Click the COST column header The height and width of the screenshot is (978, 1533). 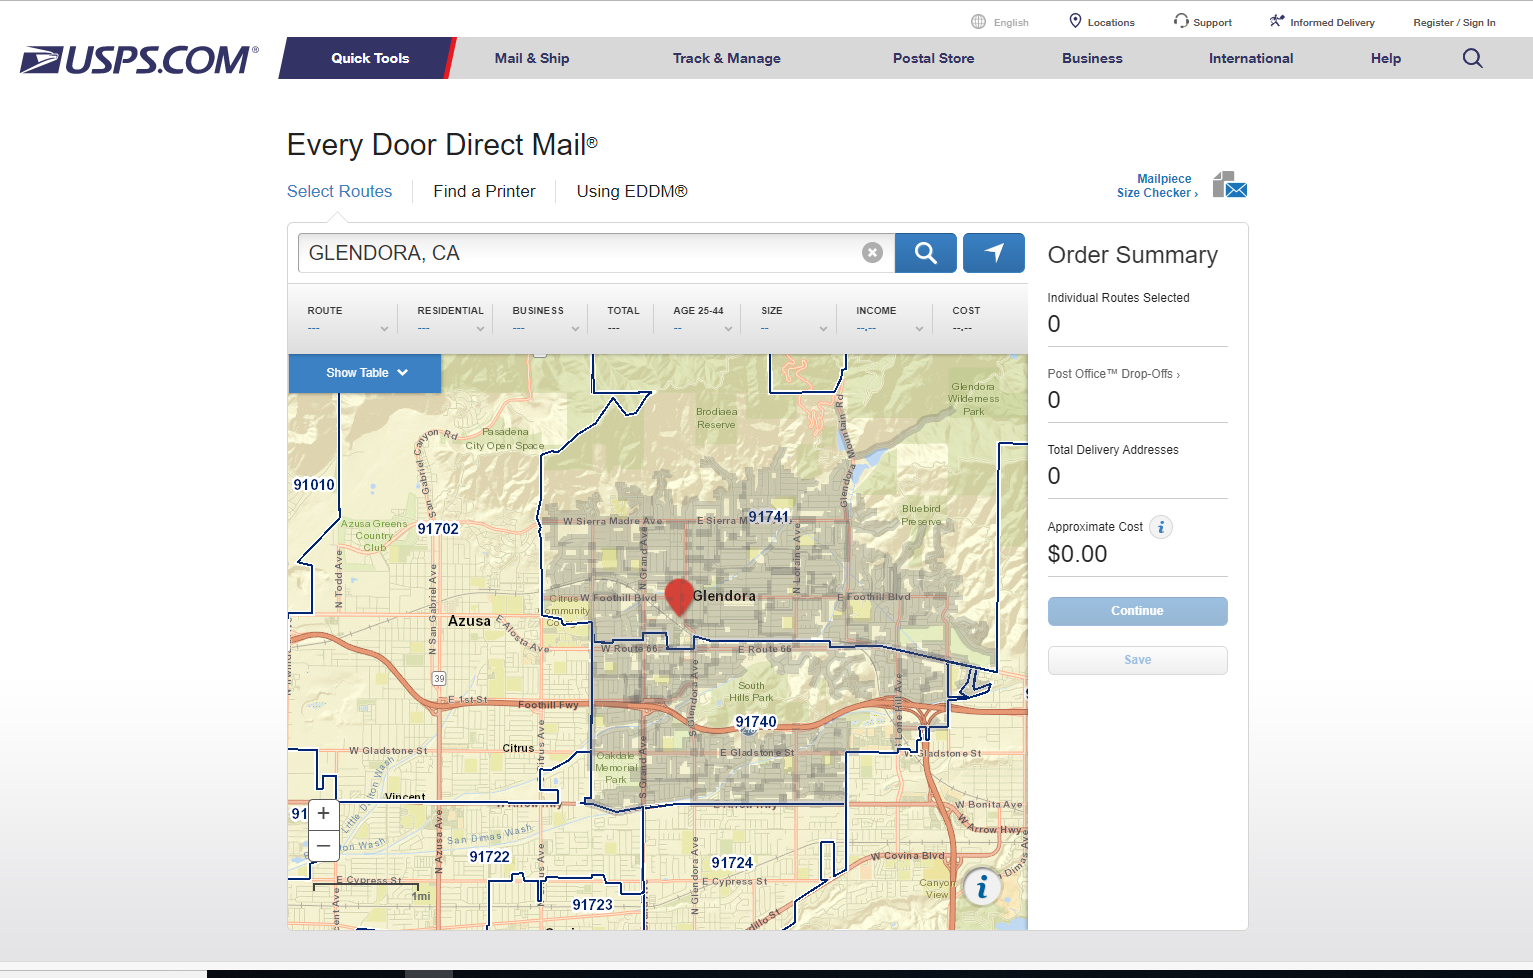point(966,311)
